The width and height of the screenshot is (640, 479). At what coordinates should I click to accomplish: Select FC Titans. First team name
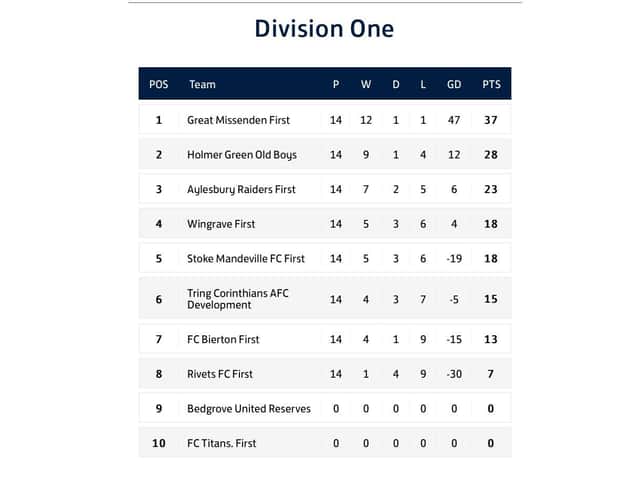pos(221,444)
